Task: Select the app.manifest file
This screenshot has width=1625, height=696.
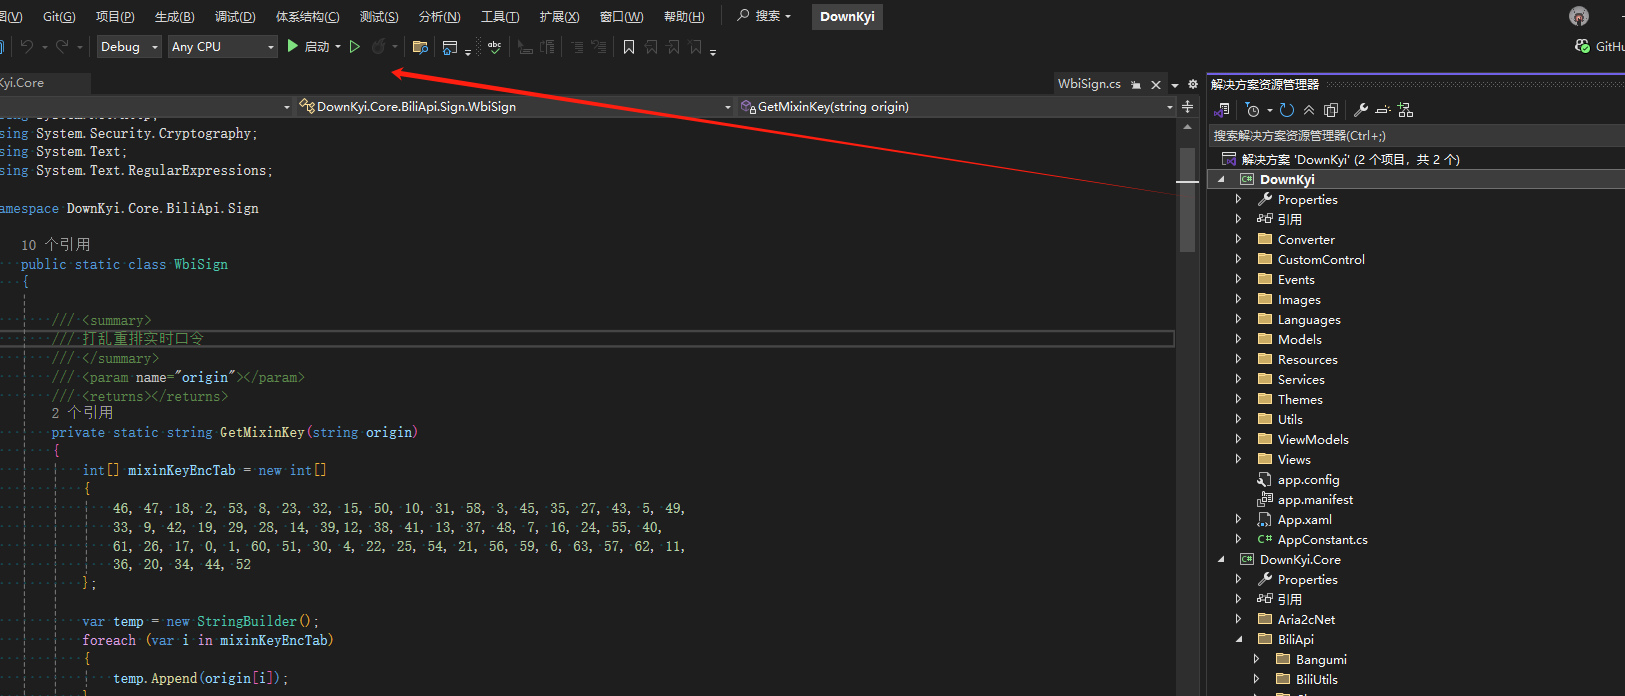Action: point(1315,500)
